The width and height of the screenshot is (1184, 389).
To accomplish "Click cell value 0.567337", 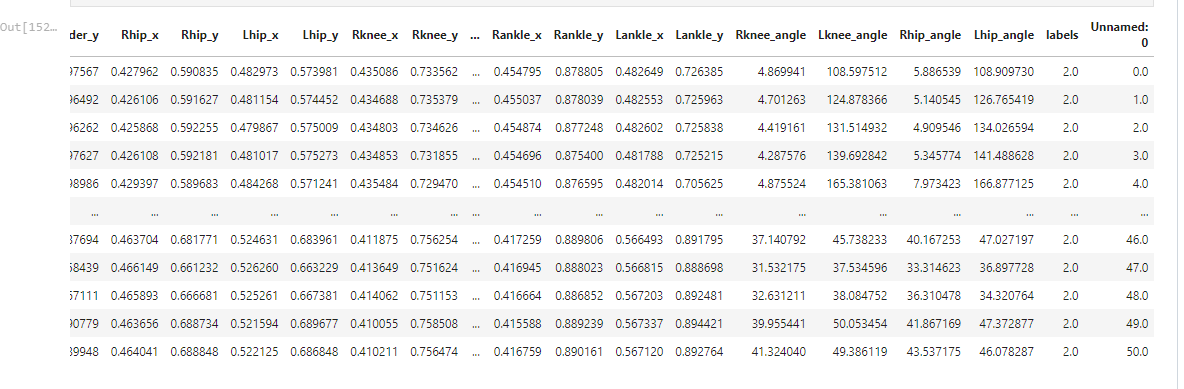I will (x=640, y=323).
